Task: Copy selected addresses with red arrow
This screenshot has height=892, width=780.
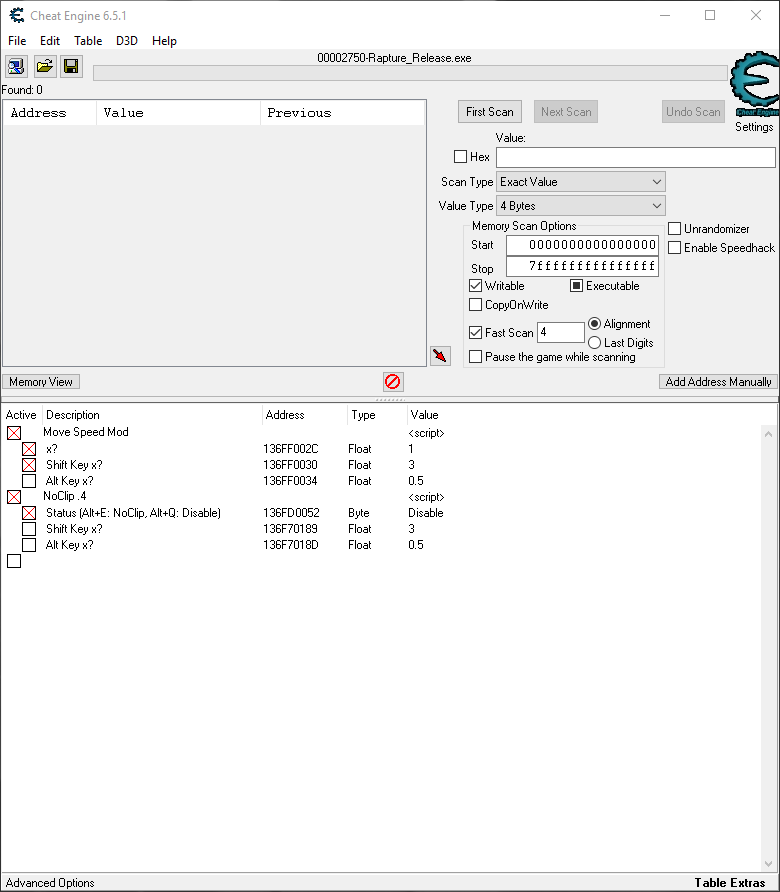Action: point(440,356)
